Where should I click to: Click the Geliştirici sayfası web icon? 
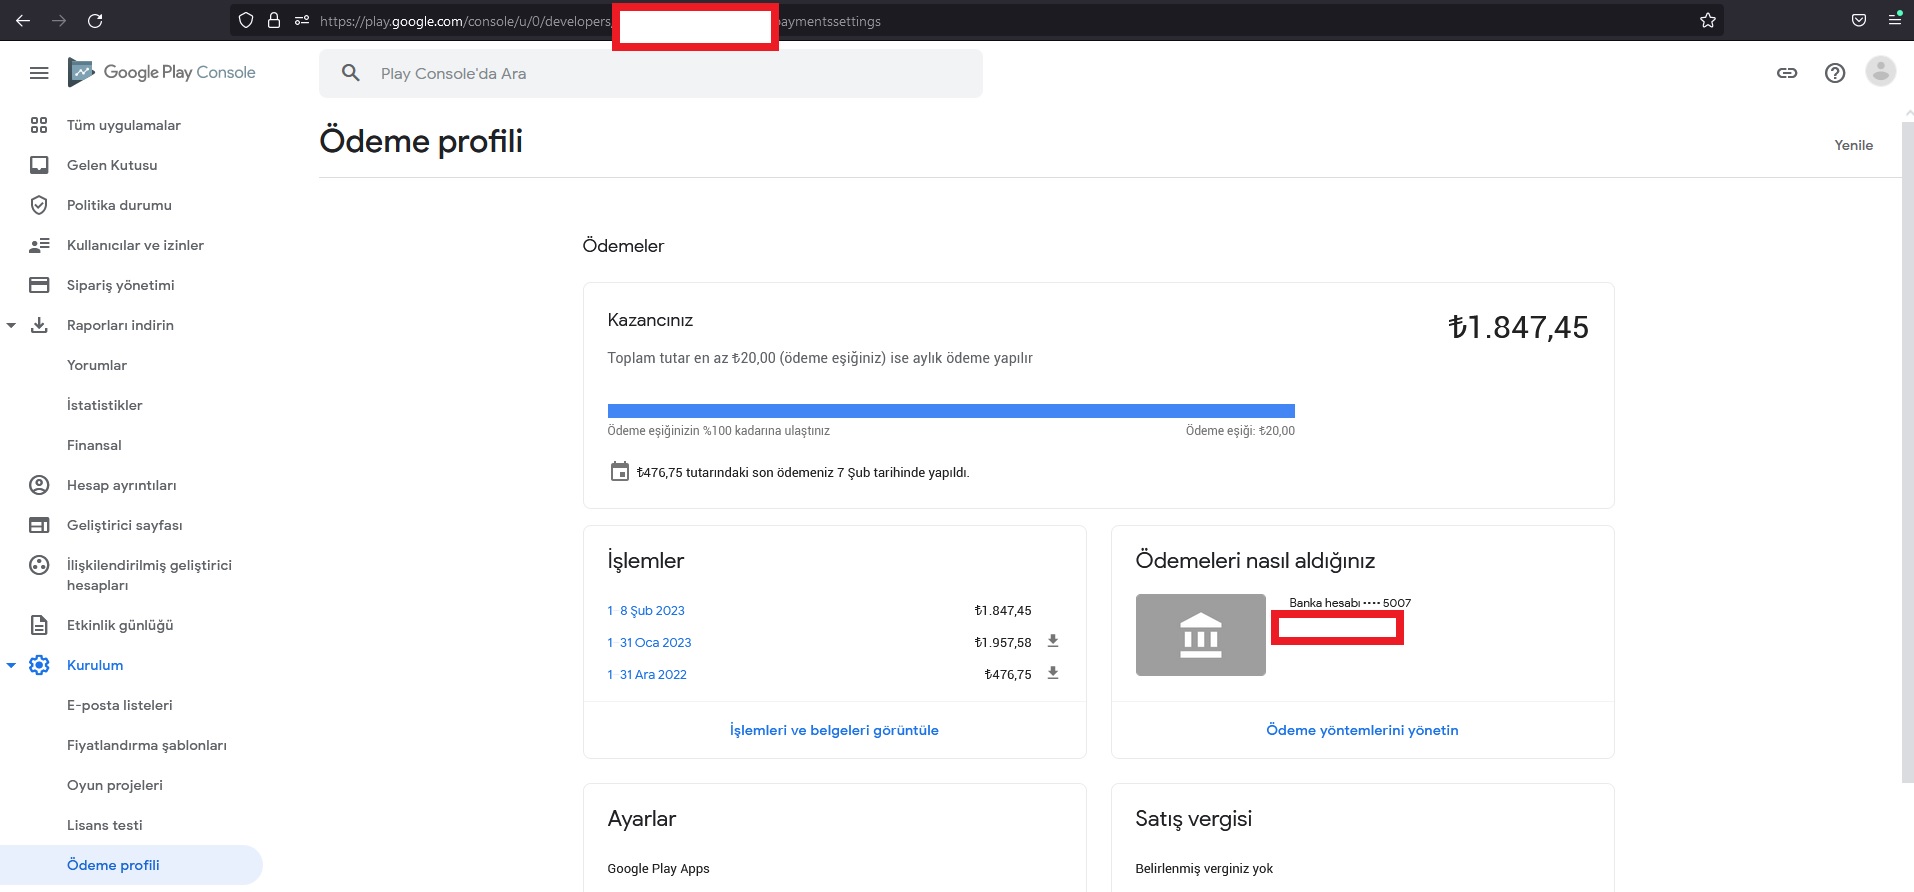(39, 525)
